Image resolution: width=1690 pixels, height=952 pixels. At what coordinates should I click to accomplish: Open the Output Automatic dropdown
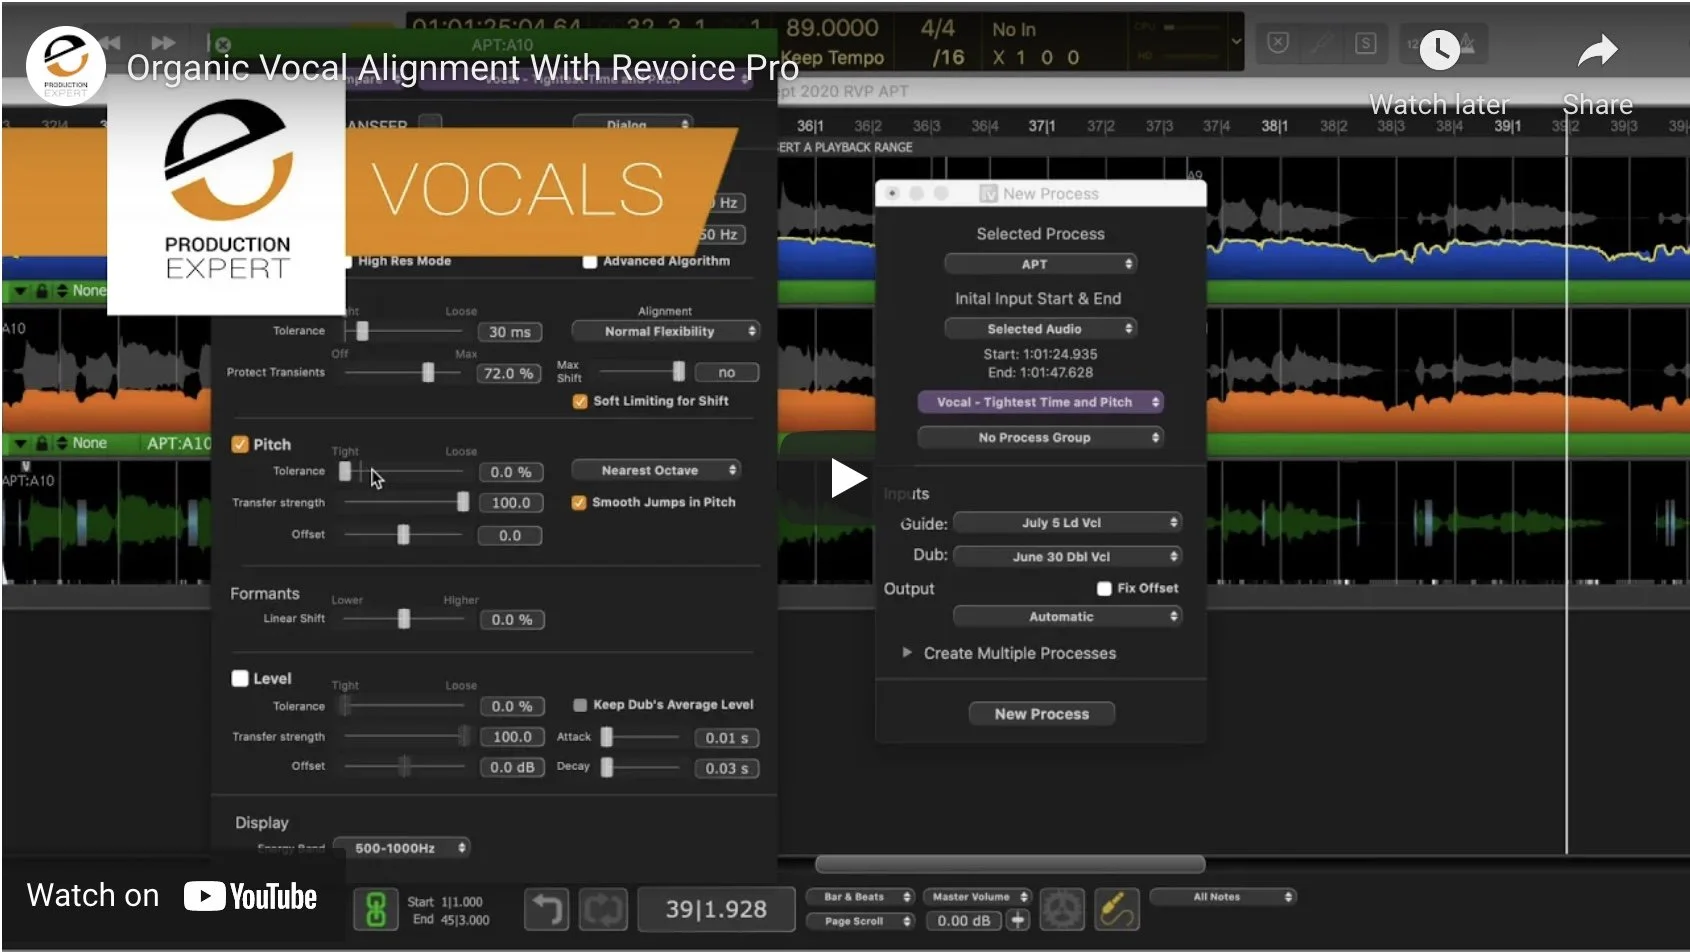coord(1067,616)
